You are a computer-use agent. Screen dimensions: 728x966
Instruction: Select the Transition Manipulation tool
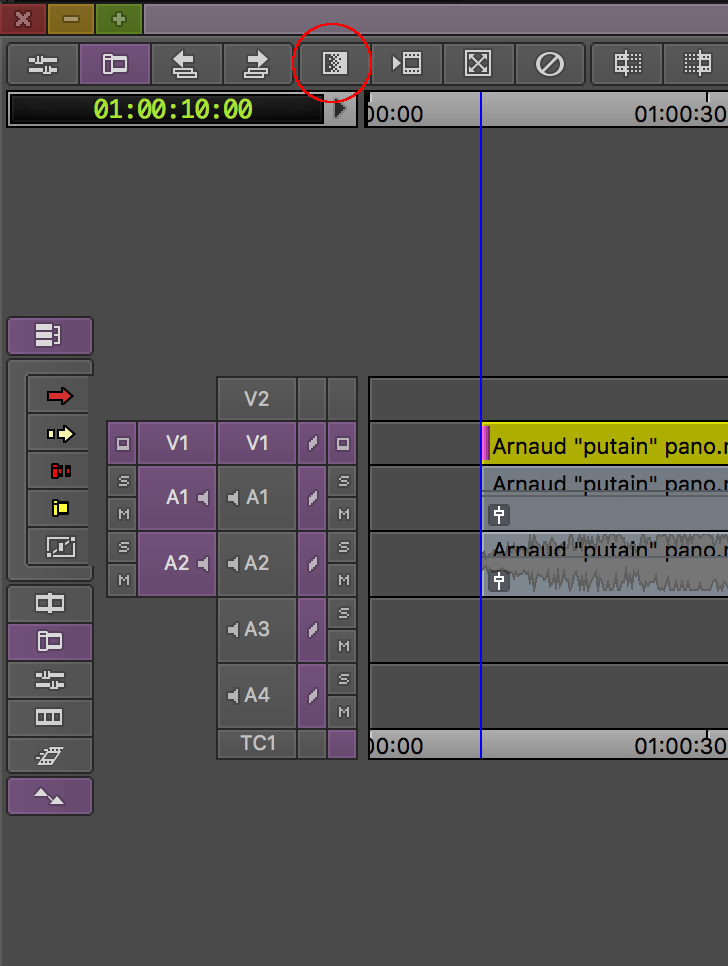point(60,546)
